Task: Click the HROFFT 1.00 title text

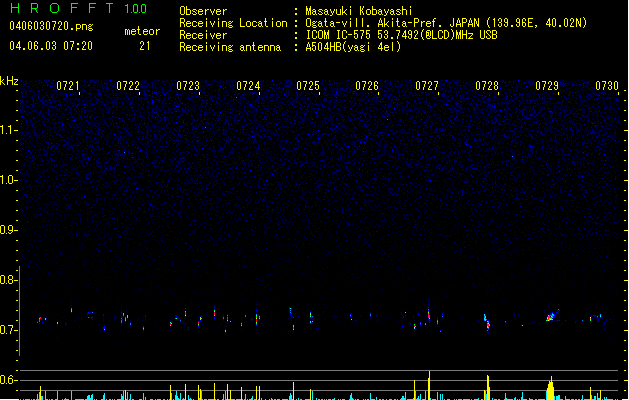Action: pos(78,8)
